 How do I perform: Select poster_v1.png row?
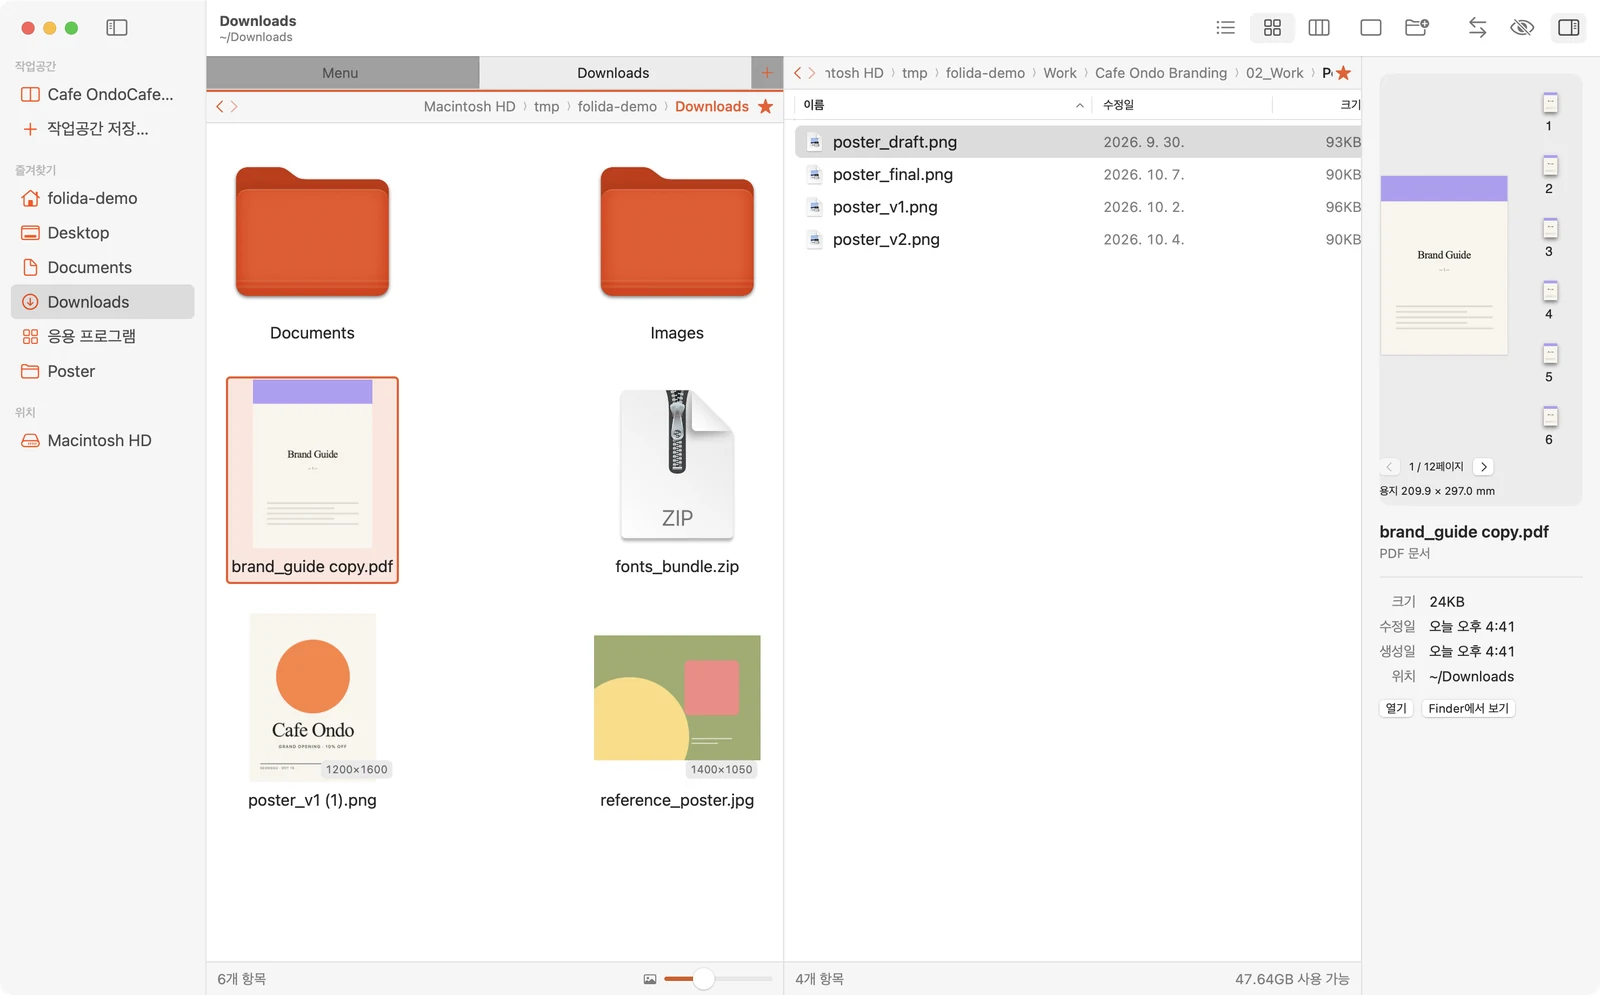(x=1078, y=207)
